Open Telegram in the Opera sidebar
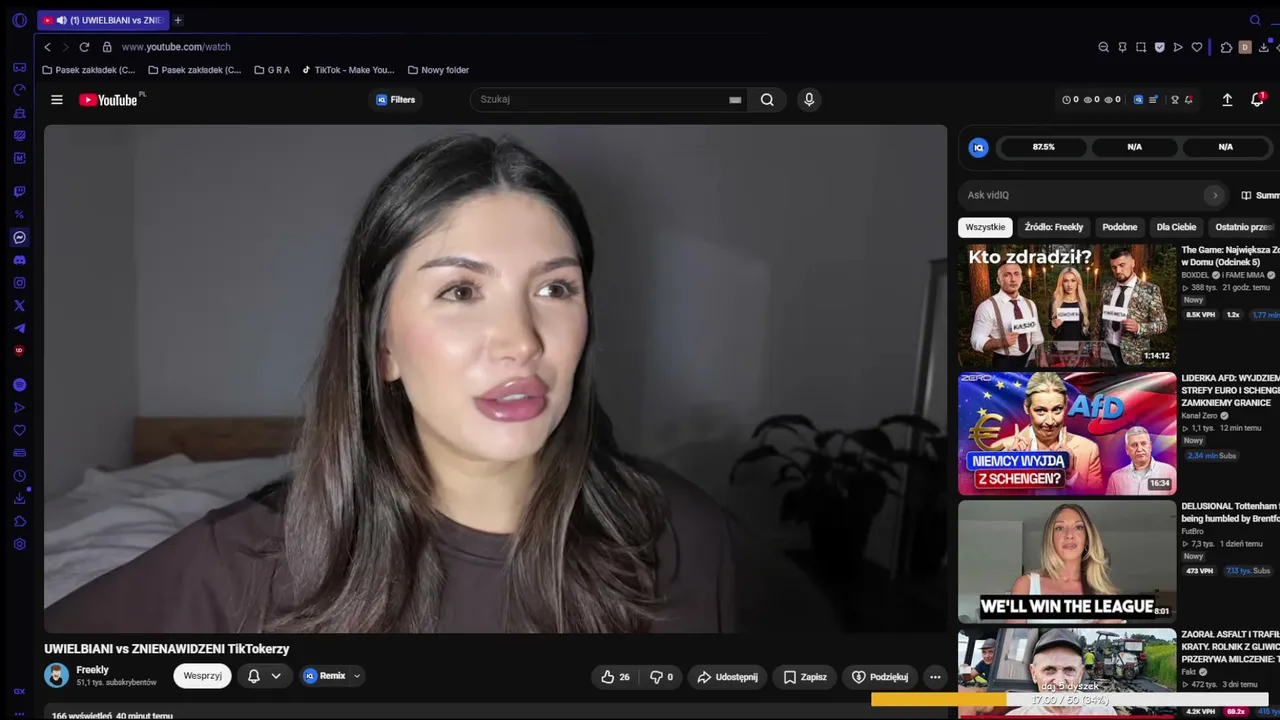 coord(19,329)
